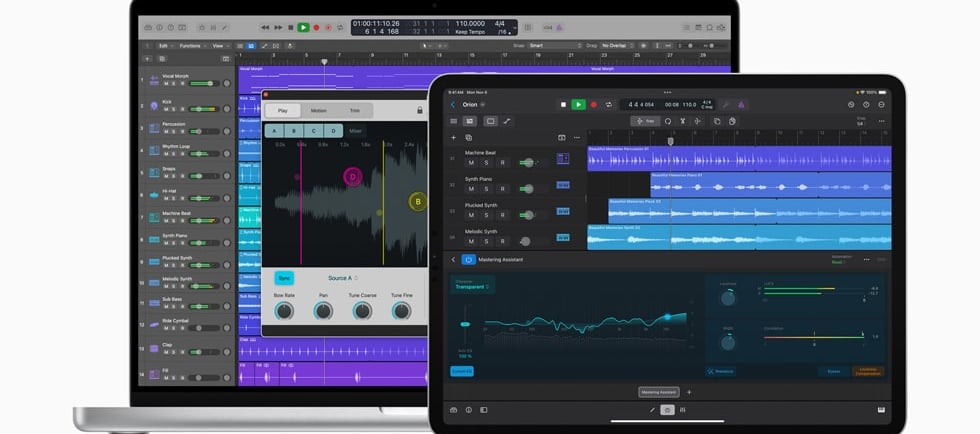Screen dimensions: 980x434
Task: Start recording on the iPad transport
Action: pyautogui.click(x=594, y=104)
